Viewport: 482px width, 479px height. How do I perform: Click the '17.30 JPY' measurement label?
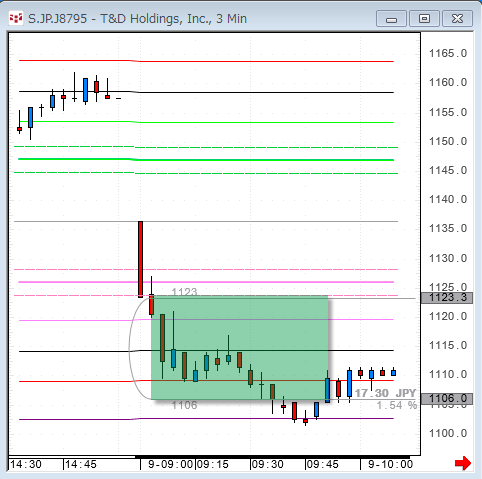pyautogui.click(x=386, y=393)
